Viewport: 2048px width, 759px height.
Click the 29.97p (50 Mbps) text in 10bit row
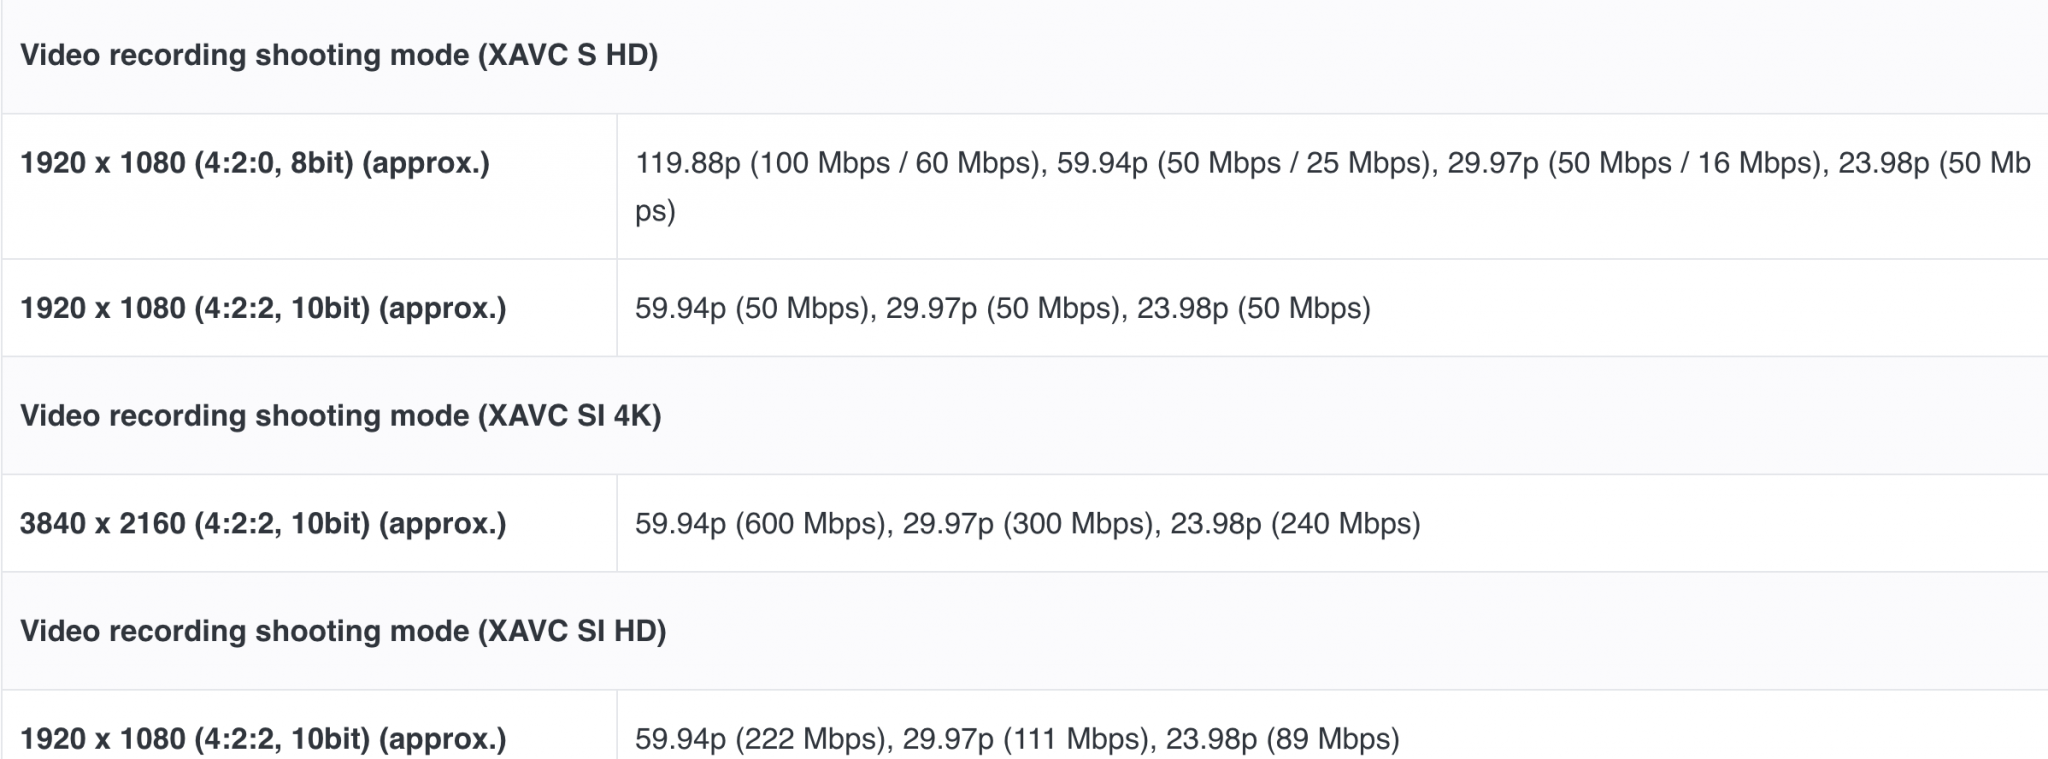pyautogui.click(x=1002, y=308)
